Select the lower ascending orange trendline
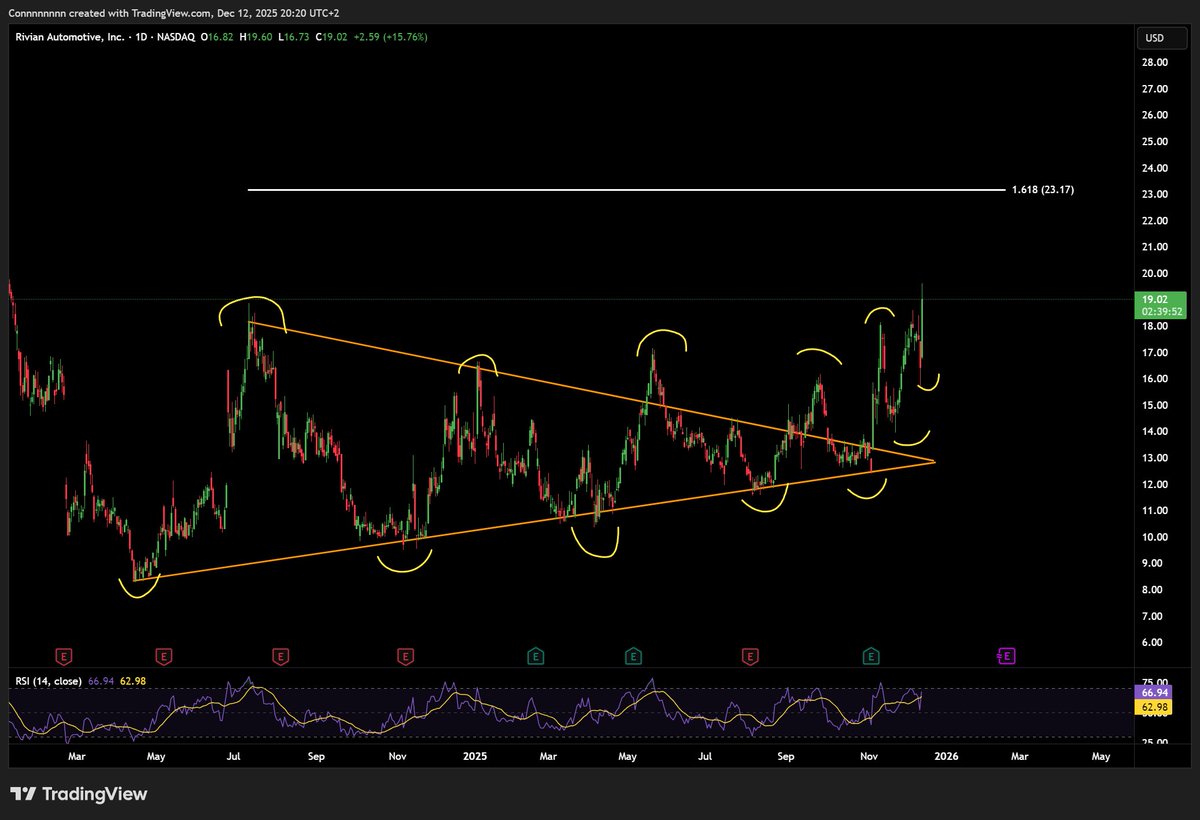The image size is (1200, 820). point(534,520)
